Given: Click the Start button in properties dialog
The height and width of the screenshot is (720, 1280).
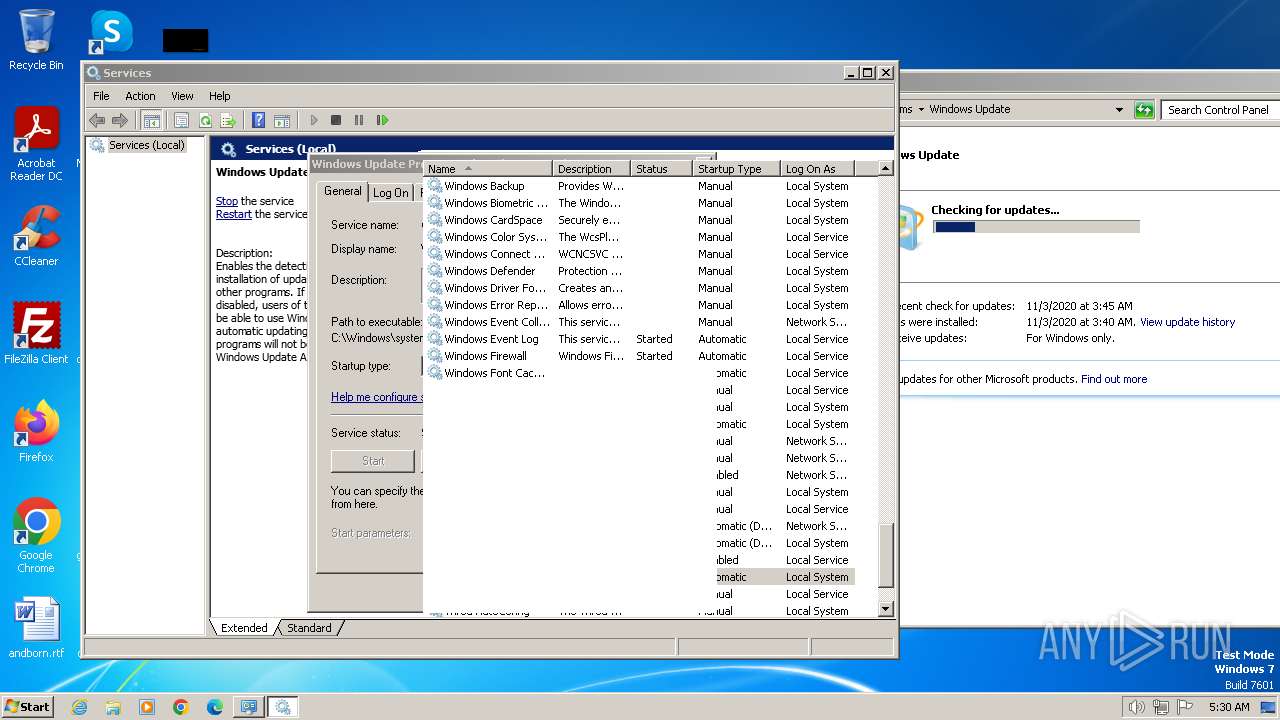Looking at the screenshot, I should tap(373, 461).
